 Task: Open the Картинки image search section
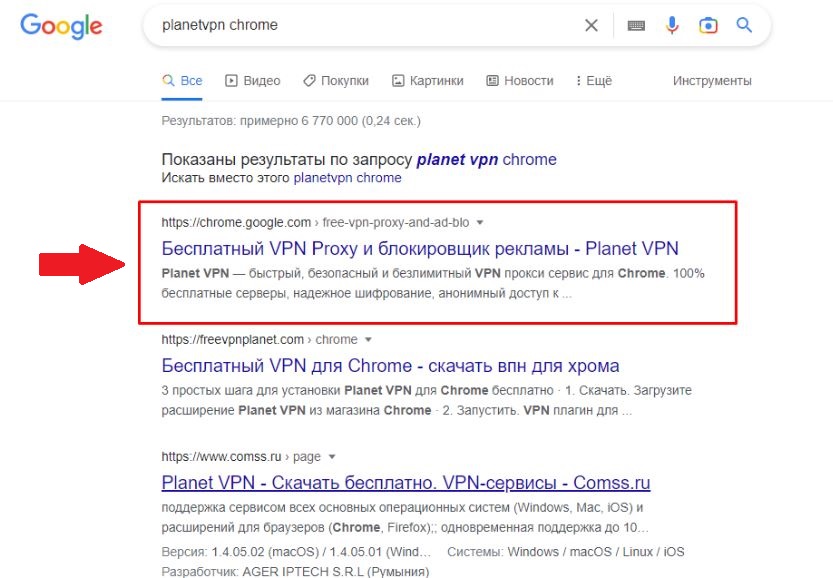(x=430, y=80)
